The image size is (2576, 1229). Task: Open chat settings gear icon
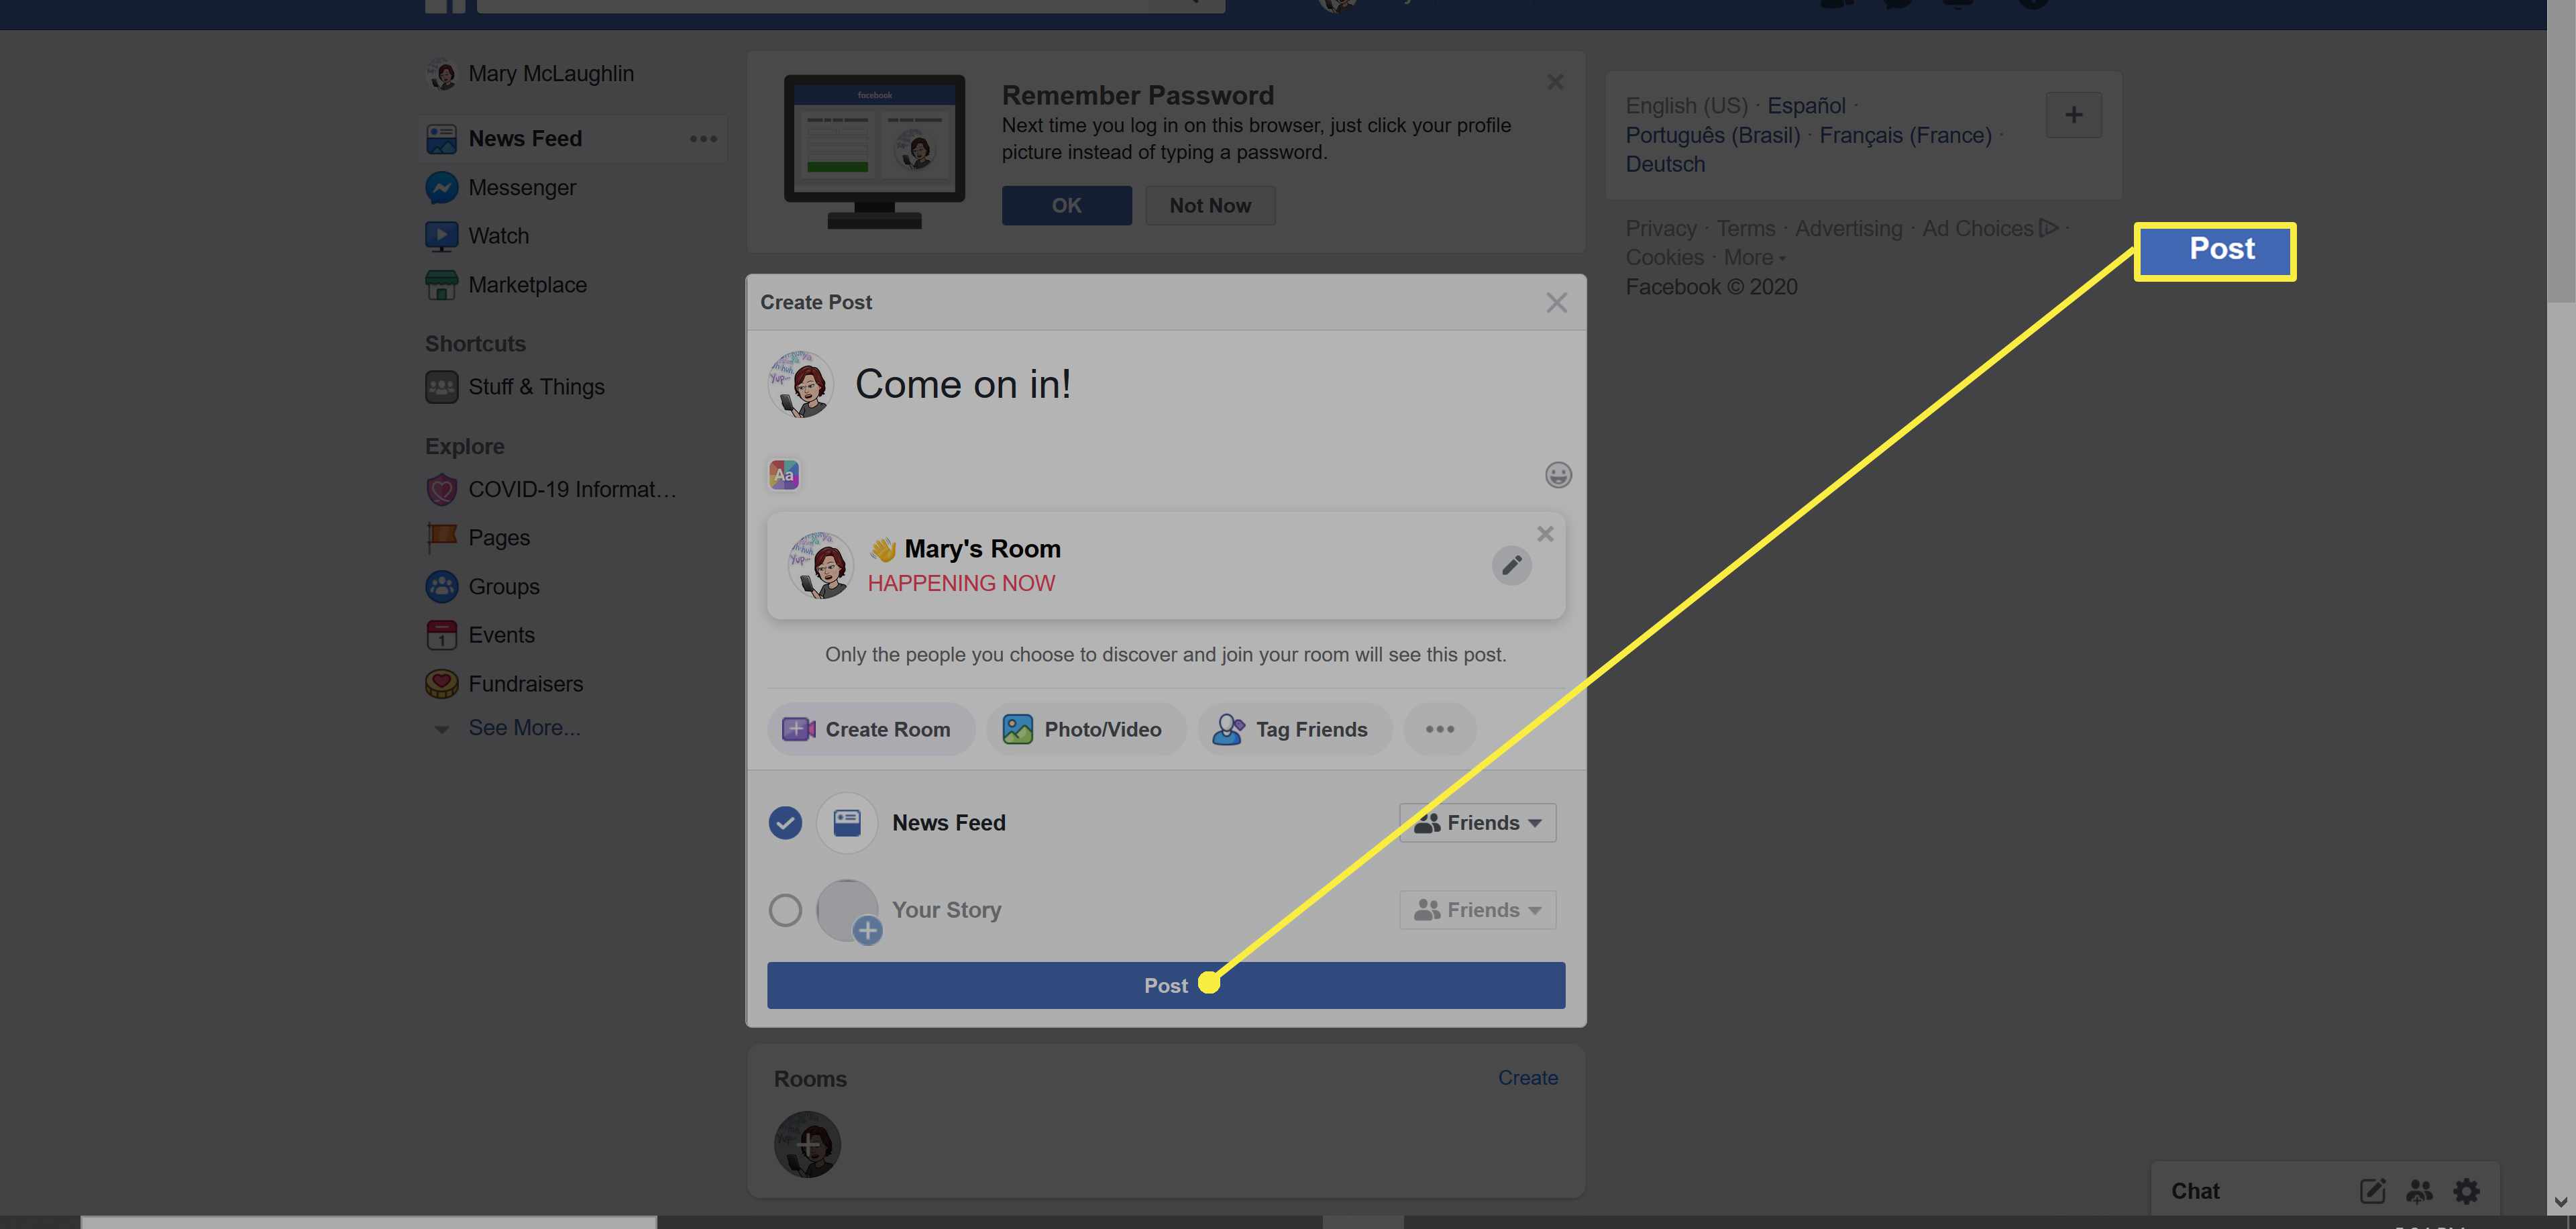pyautogui.click(x=2466, y=1191)
